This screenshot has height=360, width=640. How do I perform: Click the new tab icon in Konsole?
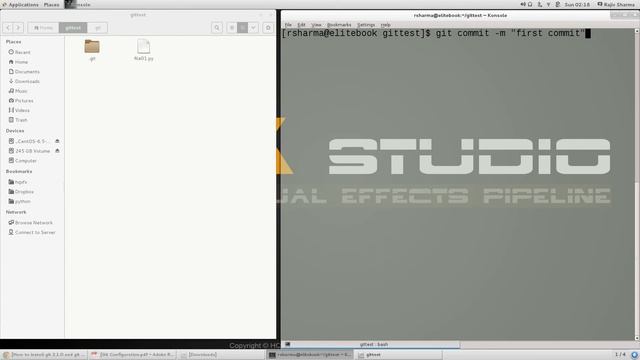[287, 344]
